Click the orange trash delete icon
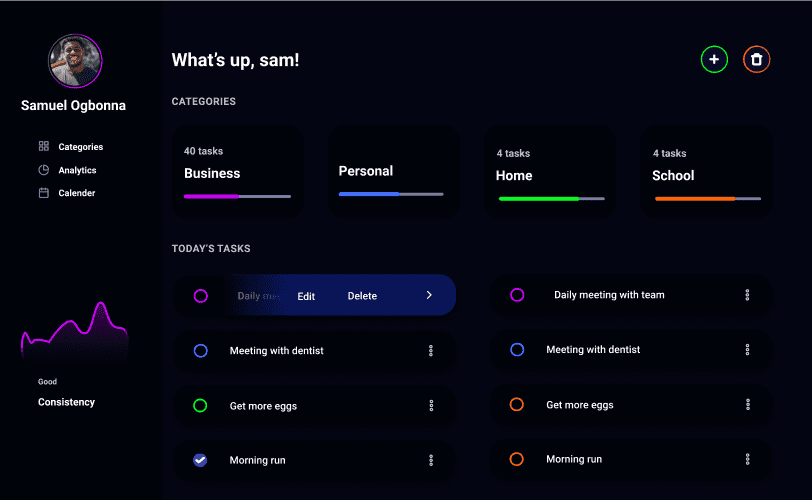Image resolution: width=812 pixels, height=500 pixels. [757, 60]
